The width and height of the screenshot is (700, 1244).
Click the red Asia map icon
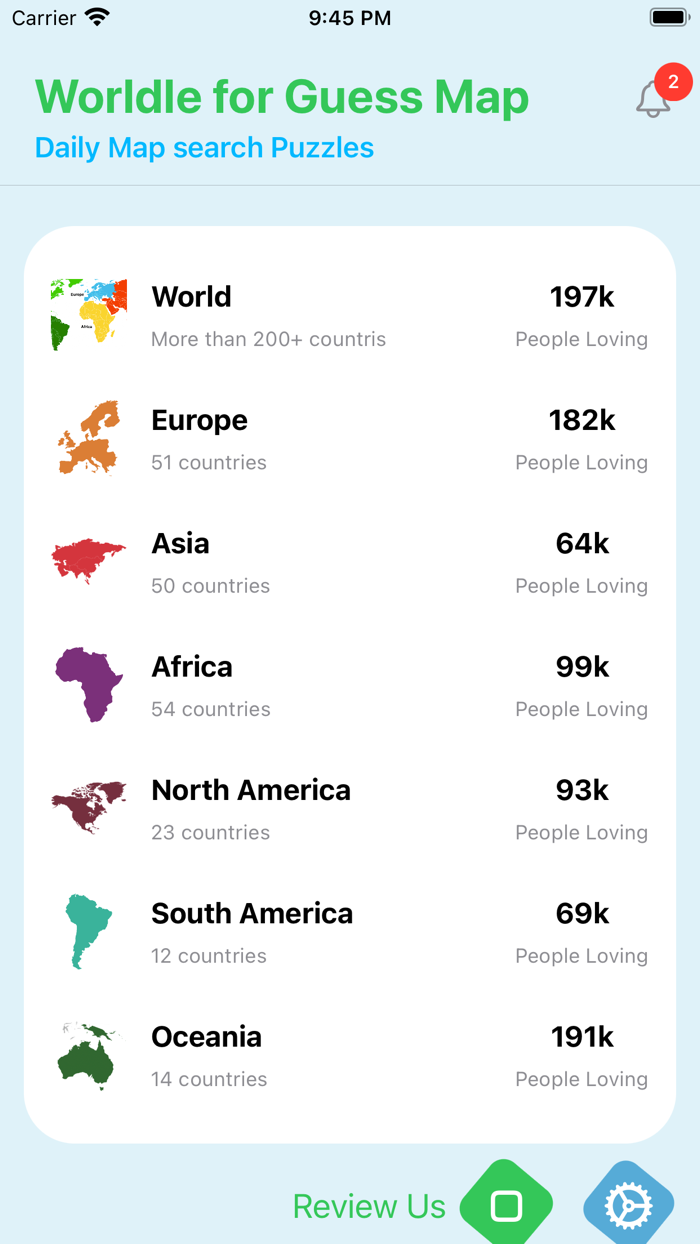click(88, 560)
